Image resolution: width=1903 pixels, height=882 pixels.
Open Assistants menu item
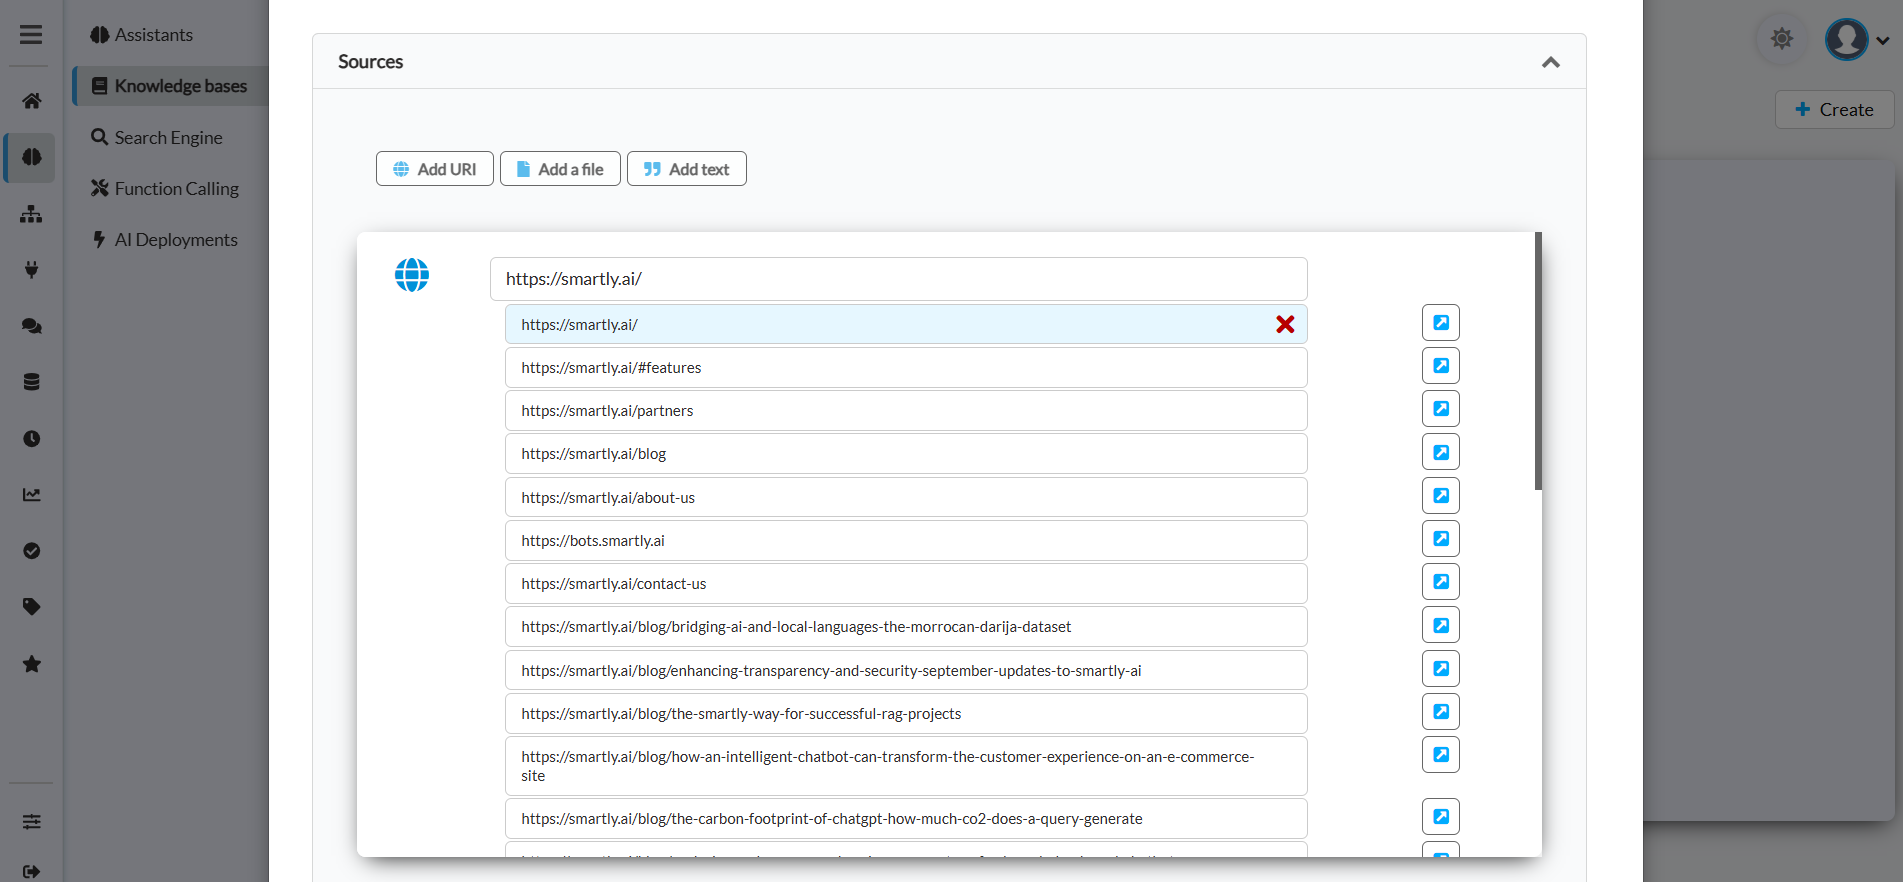tap(141, 35)
